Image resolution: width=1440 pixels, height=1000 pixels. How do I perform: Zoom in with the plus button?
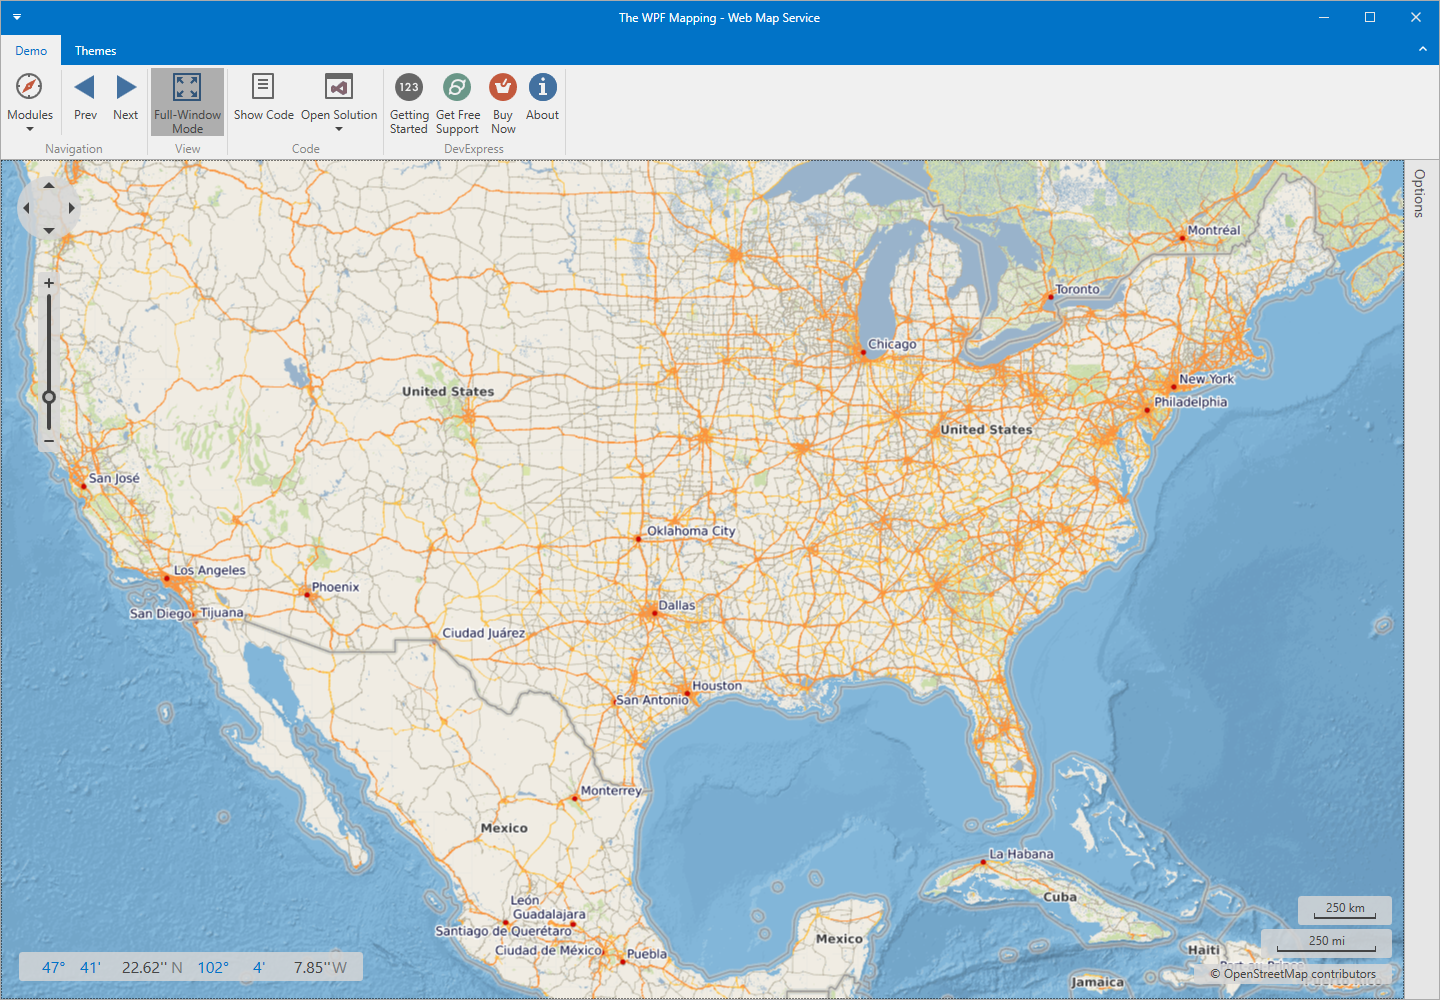point(49,283)
